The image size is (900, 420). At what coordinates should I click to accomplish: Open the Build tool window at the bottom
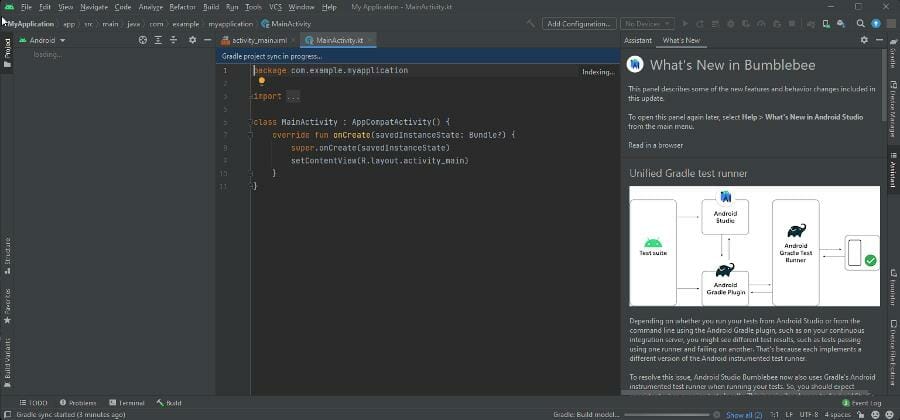pos(169,403)
